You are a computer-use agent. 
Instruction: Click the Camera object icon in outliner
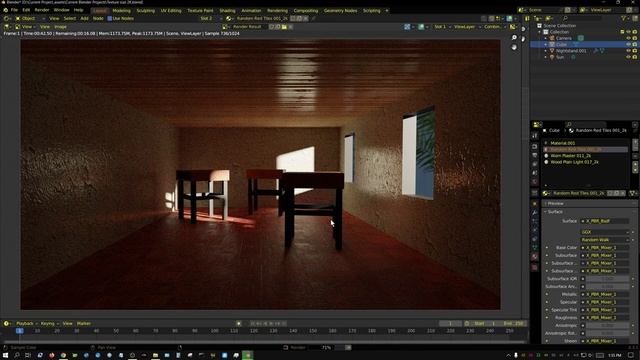coord(552,38)
